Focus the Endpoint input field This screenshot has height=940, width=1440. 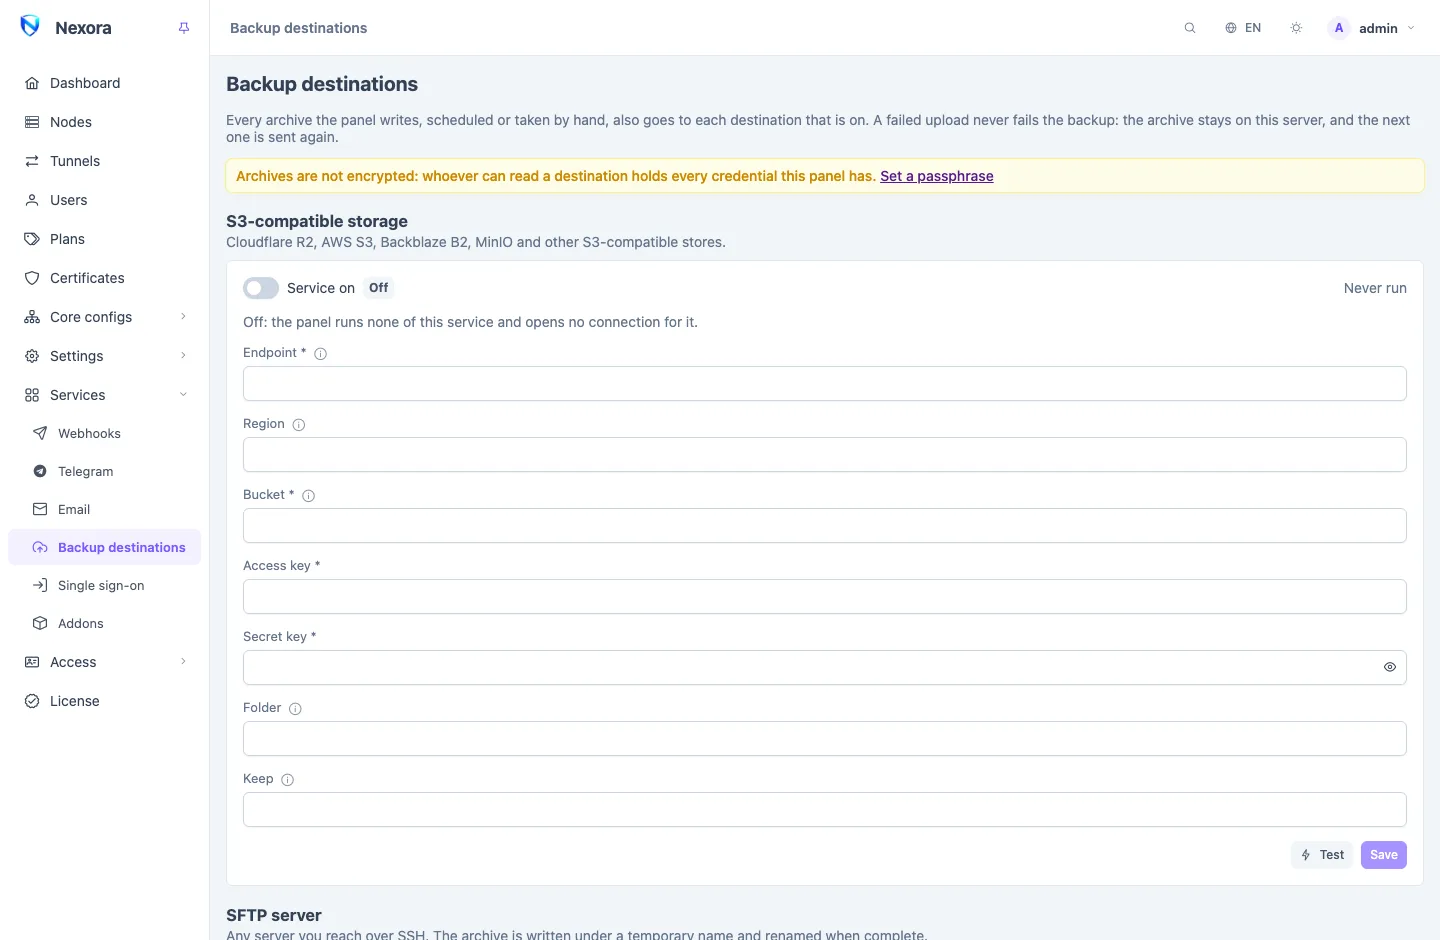click(825, 384)
